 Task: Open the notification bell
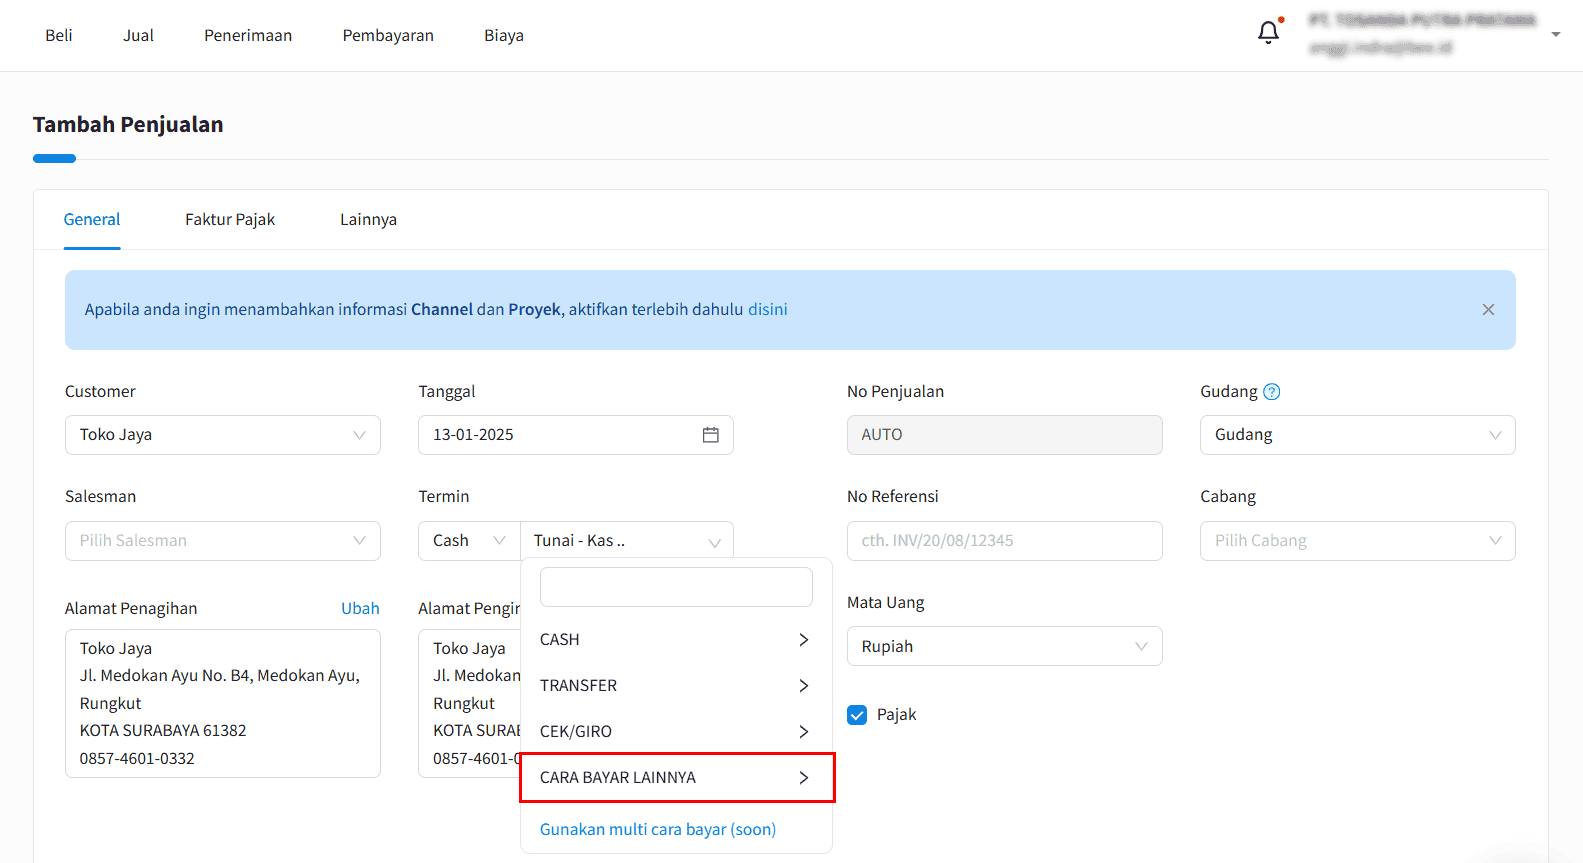(x=1268, y=33)
